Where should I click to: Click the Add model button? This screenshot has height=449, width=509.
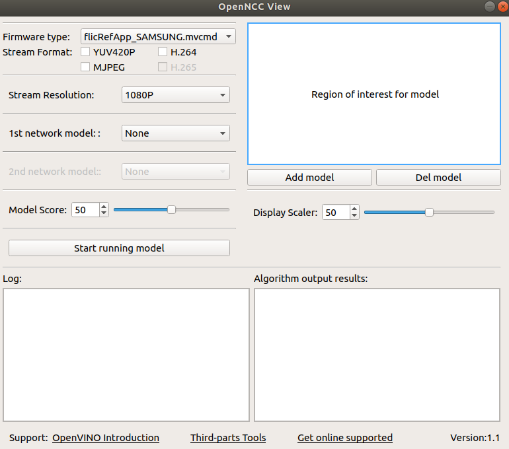coord(309,177)
